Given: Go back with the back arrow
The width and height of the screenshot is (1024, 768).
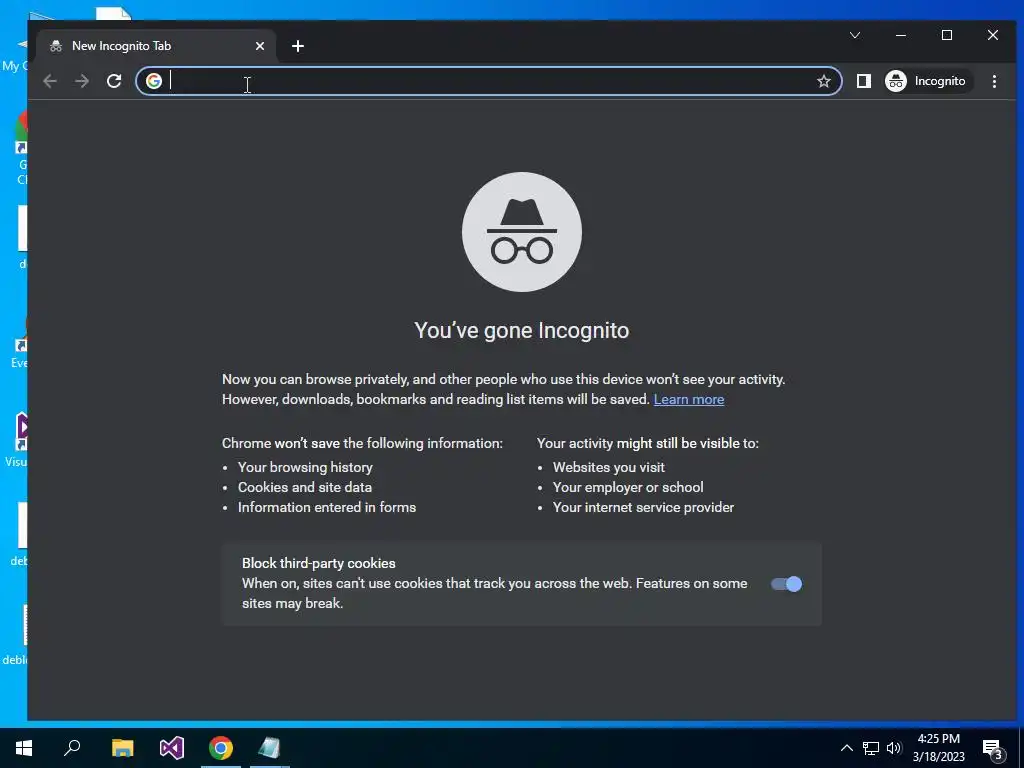Looking at the screenshot, I should (50, 81).
